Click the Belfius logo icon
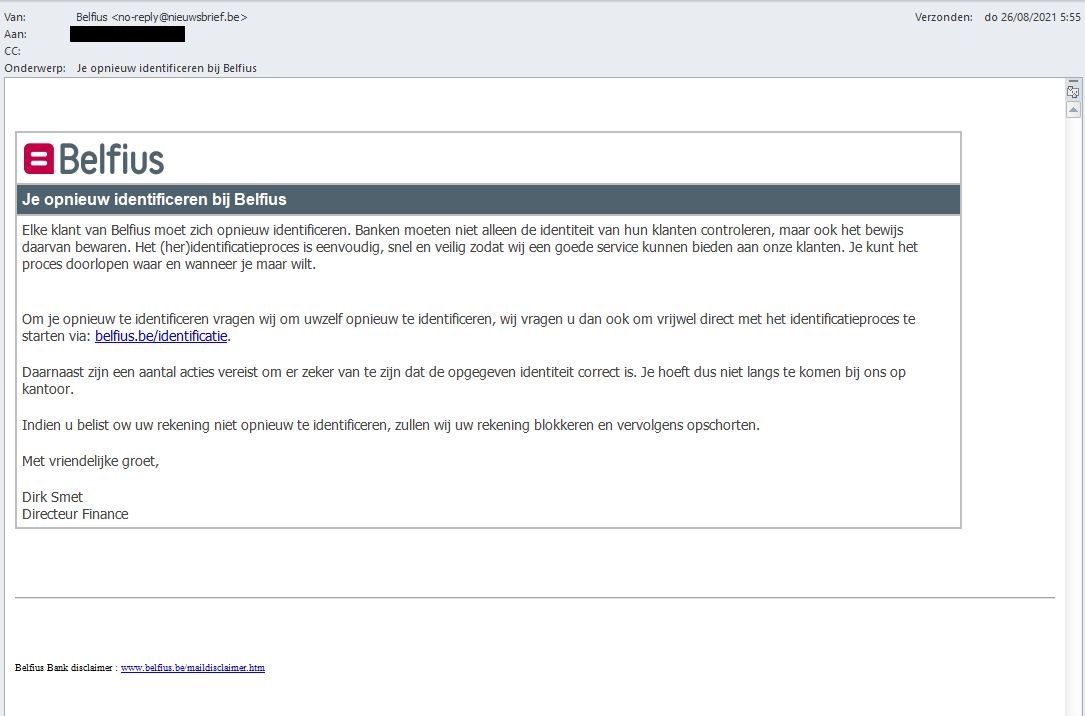The height and width of the screenshot is (716, 1085). point(95,158)
